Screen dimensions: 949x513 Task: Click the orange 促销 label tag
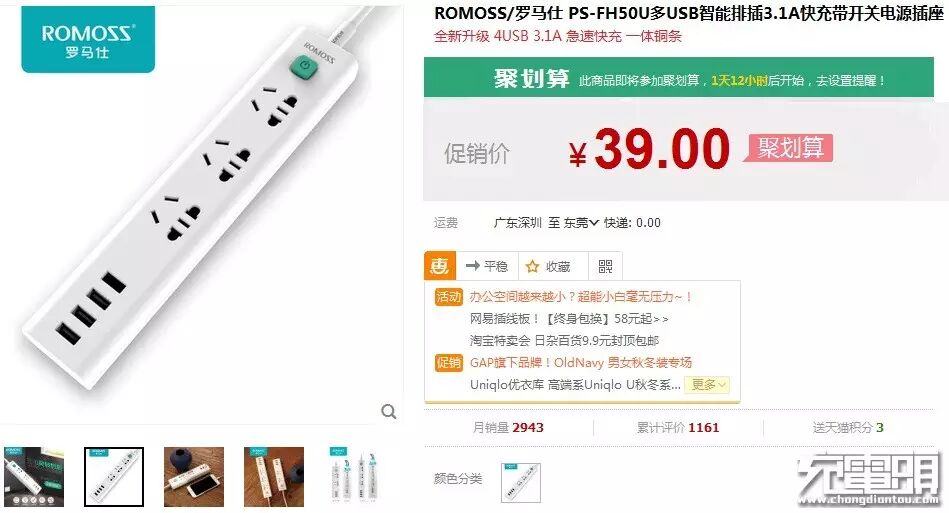pyautogui.click(x=448, y=362)
